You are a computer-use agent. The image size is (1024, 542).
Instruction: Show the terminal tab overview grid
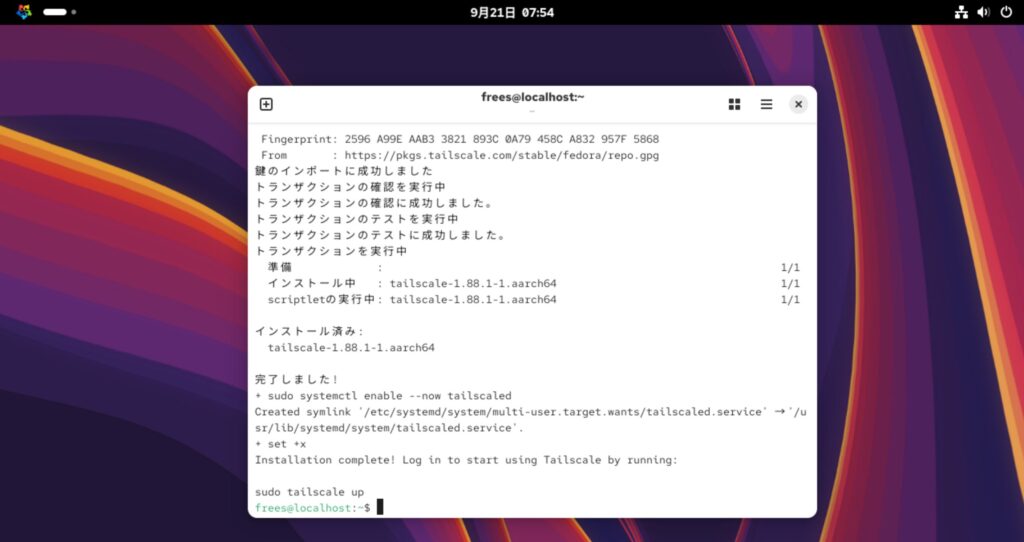click(x=734, y=104)
